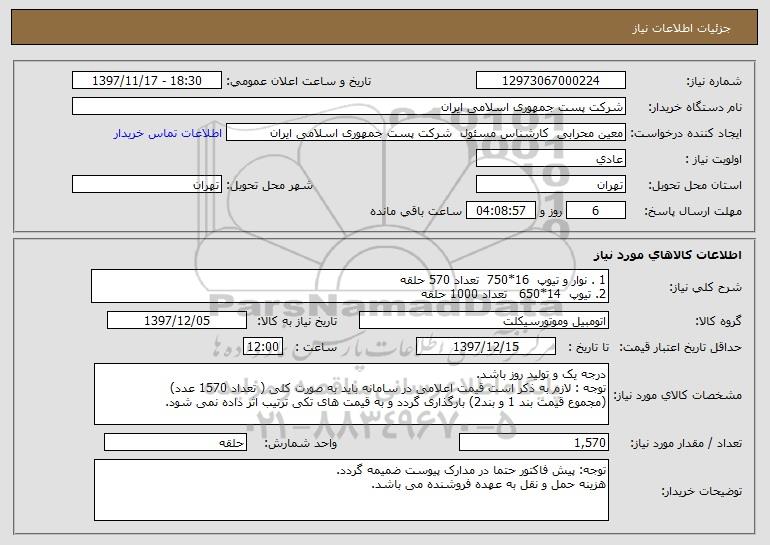770x545 pixels.
Task: Click the شماره نیاز field 12973067000224
Action: click(x=550, y=81)
